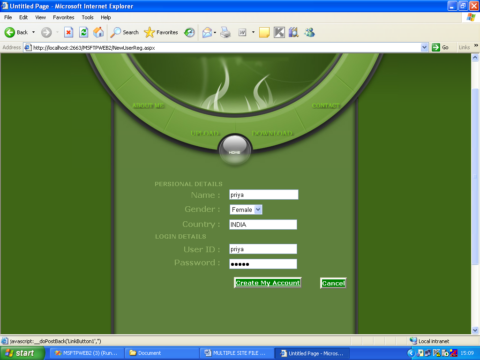Print the page with printer icon
The height and width of the screenshot is (360, 480).
226,32
